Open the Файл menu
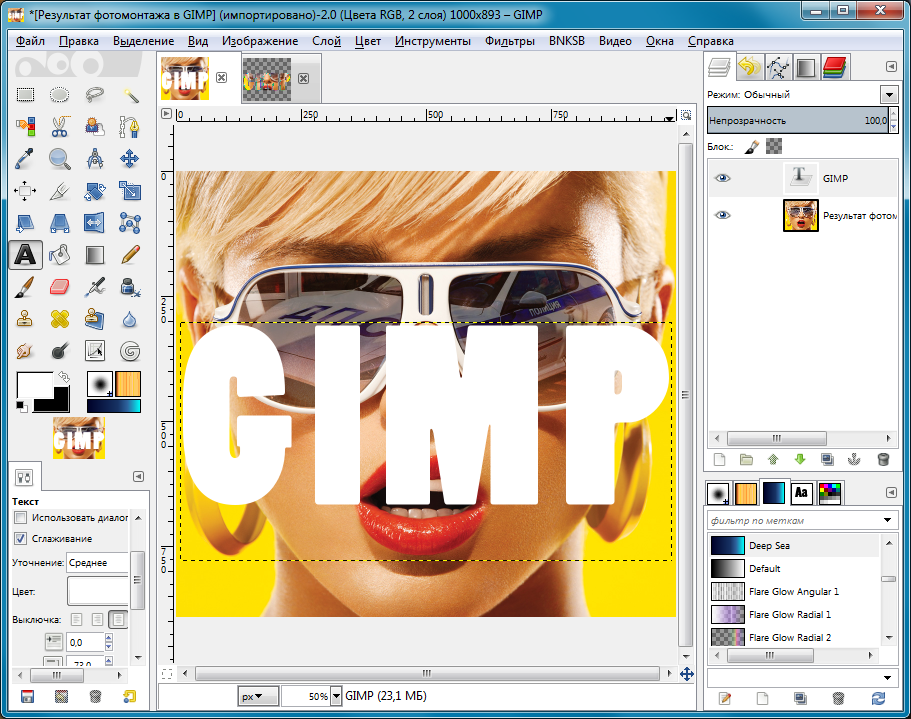Viewport: 911px width, 719px height. 30,41
